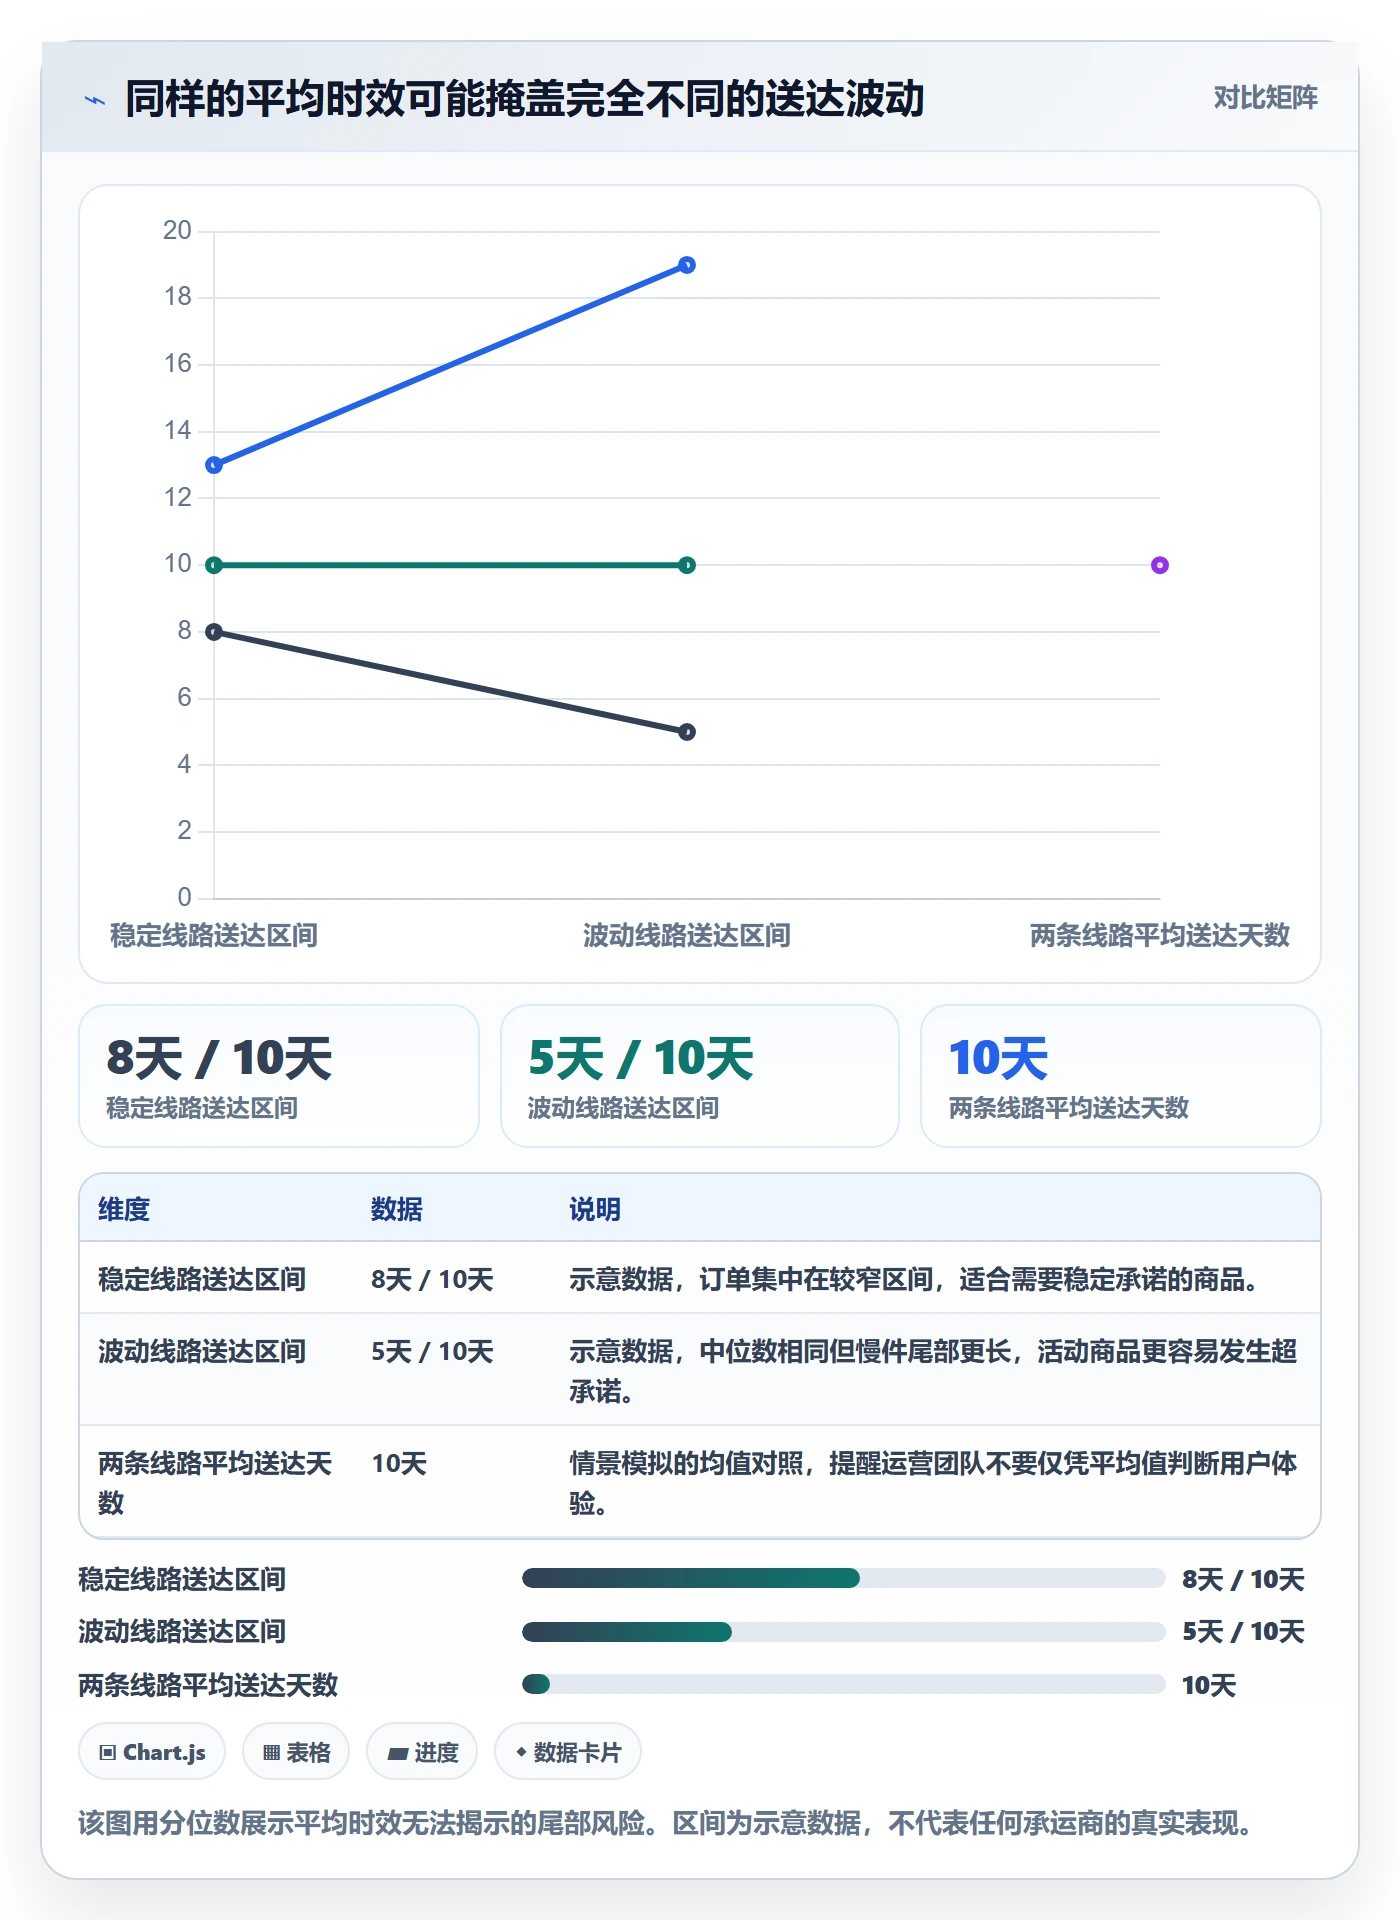Click table cell 两条线路平均送达天数

pos(215,1482)
